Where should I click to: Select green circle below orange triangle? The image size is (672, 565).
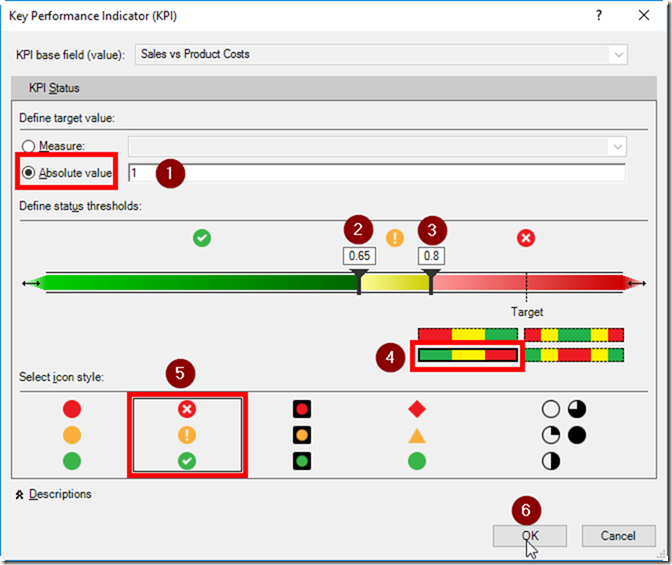[x=417, y=461]
